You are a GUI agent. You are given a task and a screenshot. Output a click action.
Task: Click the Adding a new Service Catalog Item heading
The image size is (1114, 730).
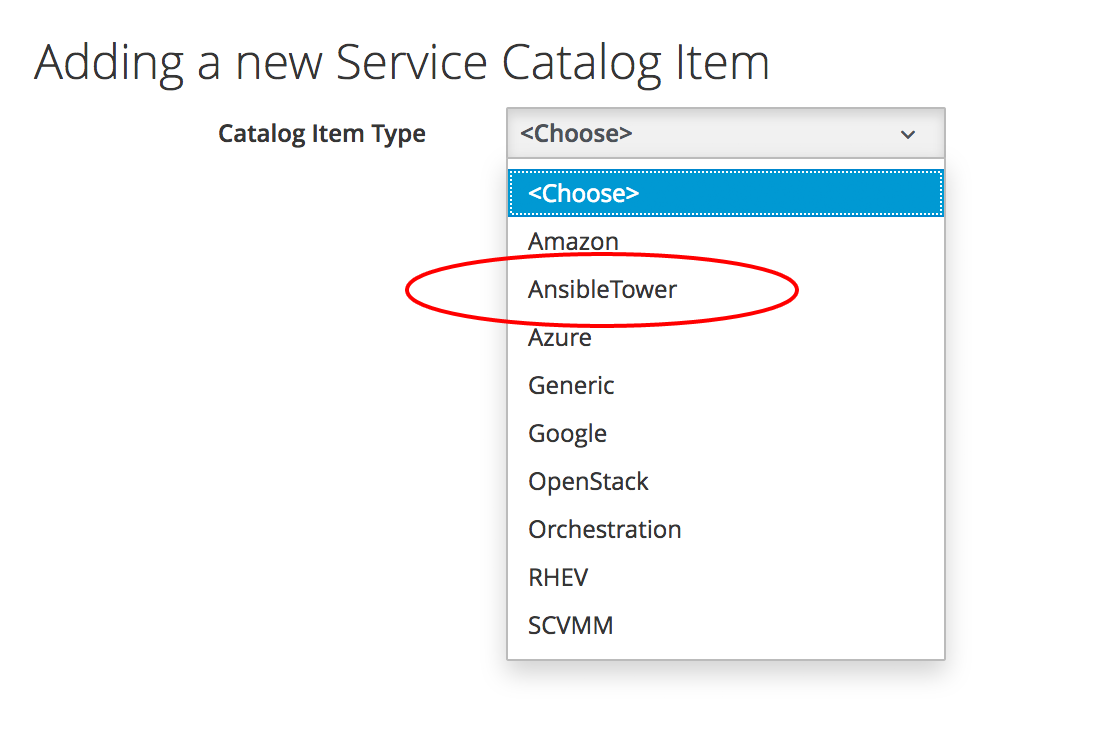point(401,62)
